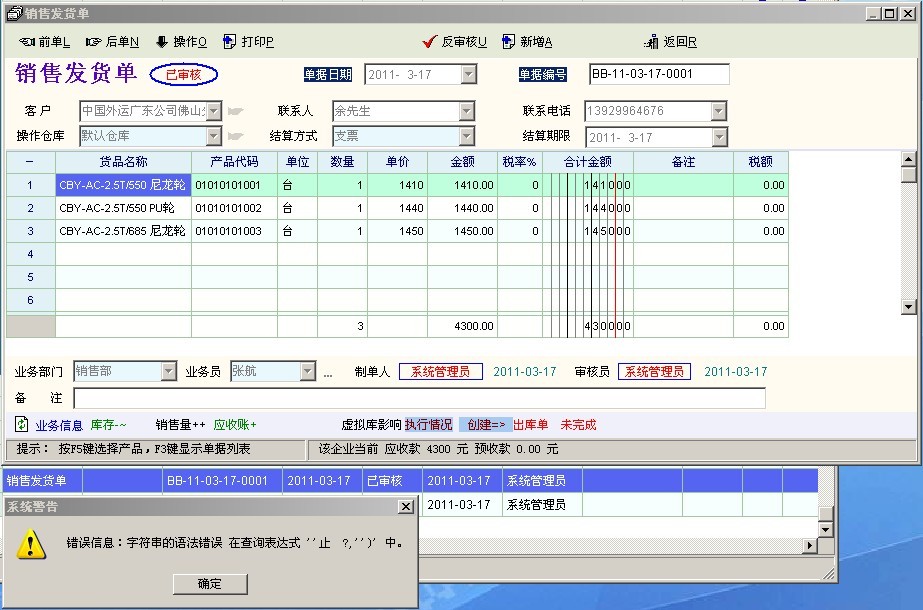
Task: Open the 结算期限 settlement date dropdown
Action: pyautogui.click(x=719, y=137)
